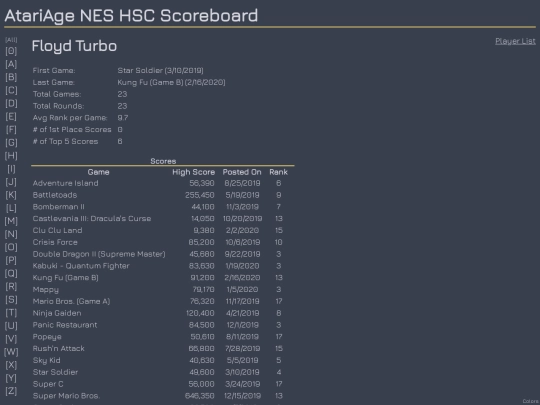Filter players by letter [O]
This screenshot has width=540, height=405.
coord(11,247)
